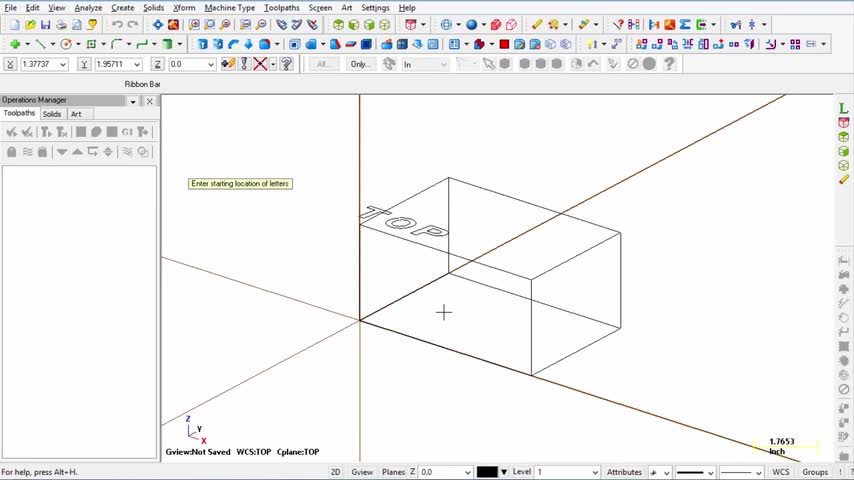Select the Create rectangle tool

point(91,44)
